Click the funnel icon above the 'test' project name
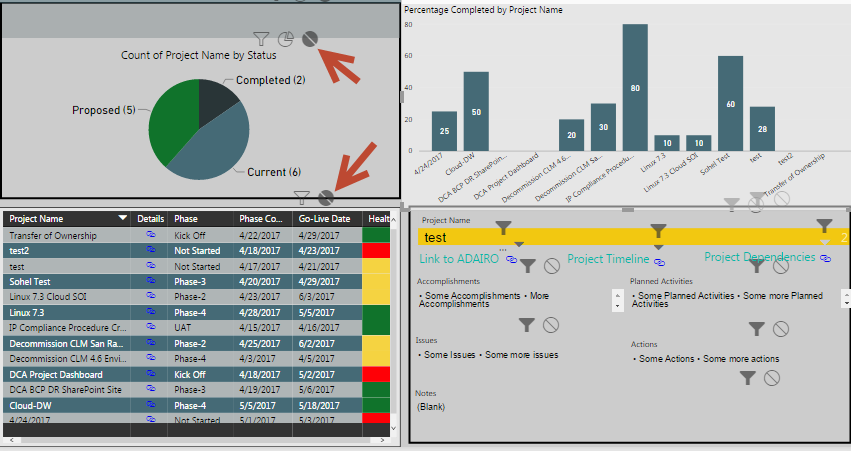851x451 pixels. point(504,228)
